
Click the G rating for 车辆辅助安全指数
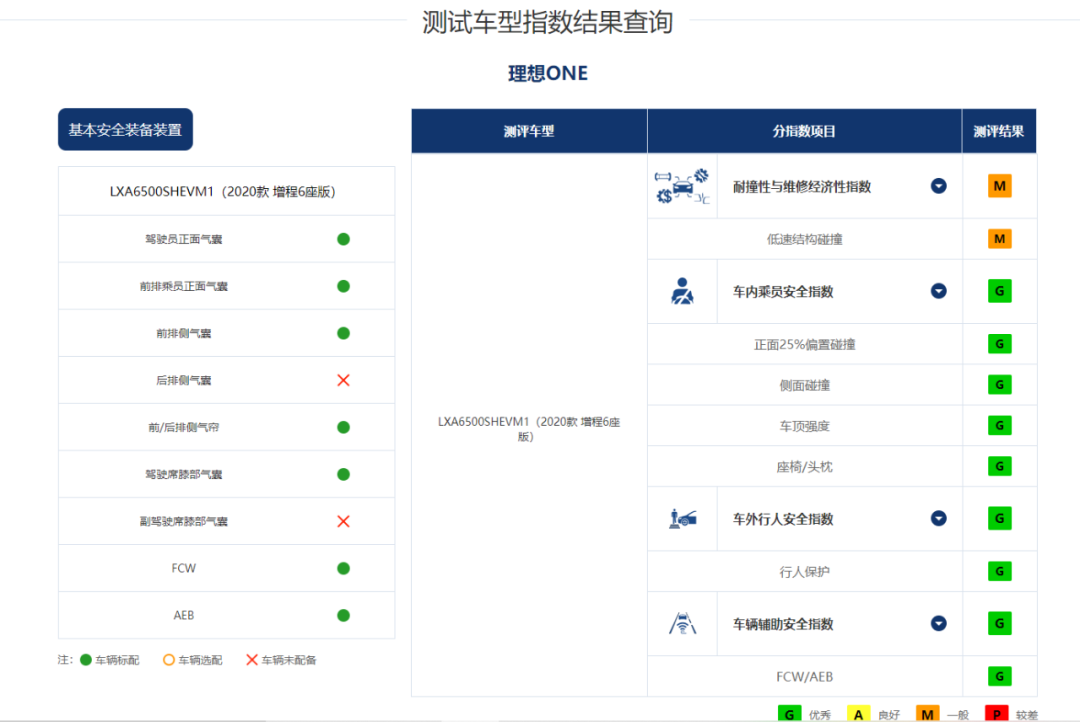tap(999, 623)
